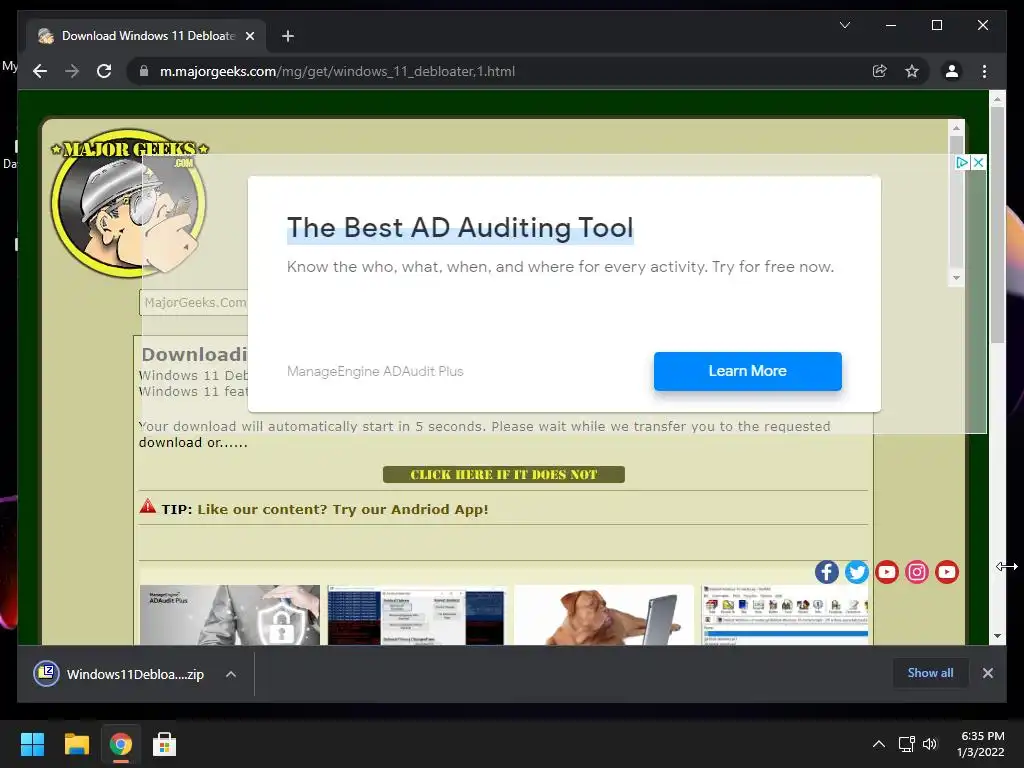Open File Explorer from the taskbar
This screenshot has height=768, width=1024.
pos(76,744)
